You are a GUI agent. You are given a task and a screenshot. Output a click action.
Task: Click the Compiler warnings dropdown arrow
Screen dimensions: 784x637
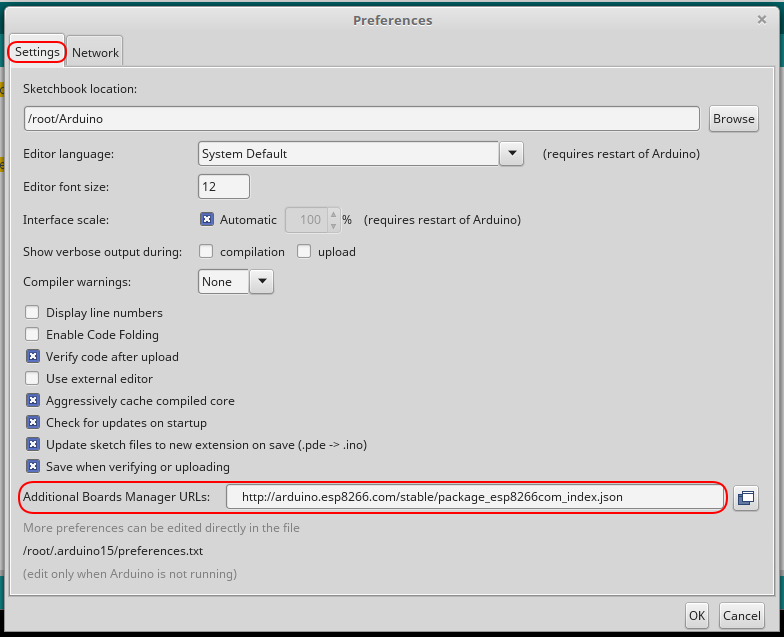coord(262,282)
